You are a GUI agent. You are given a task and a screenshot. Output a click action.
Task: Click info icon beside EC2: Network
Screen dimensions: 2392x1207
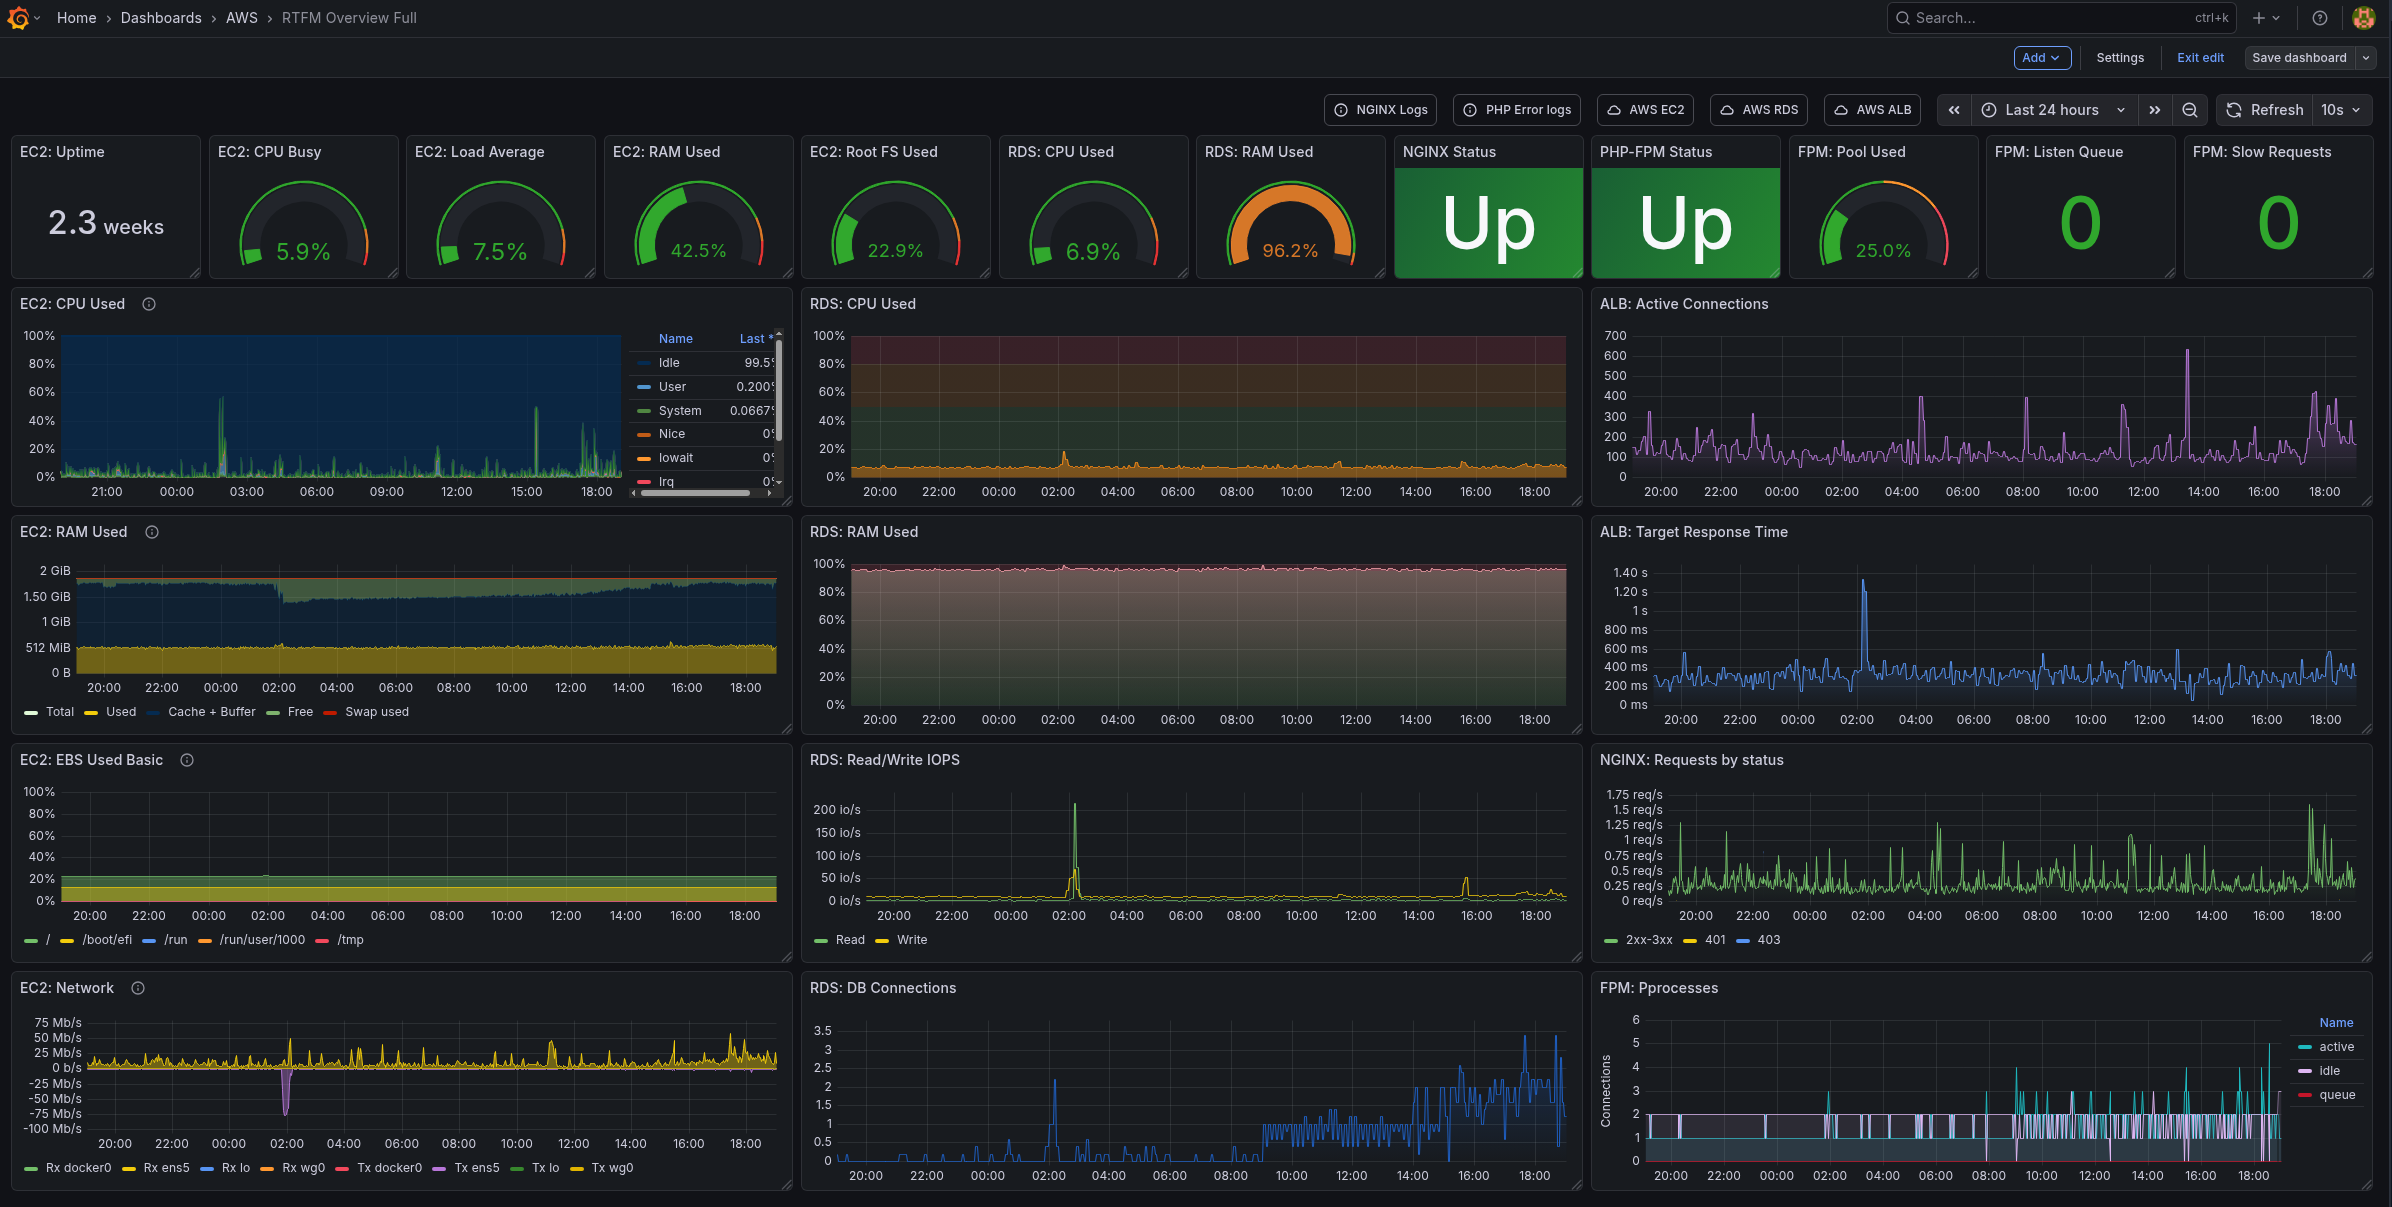pyautogui.click(x=138, y=988)
